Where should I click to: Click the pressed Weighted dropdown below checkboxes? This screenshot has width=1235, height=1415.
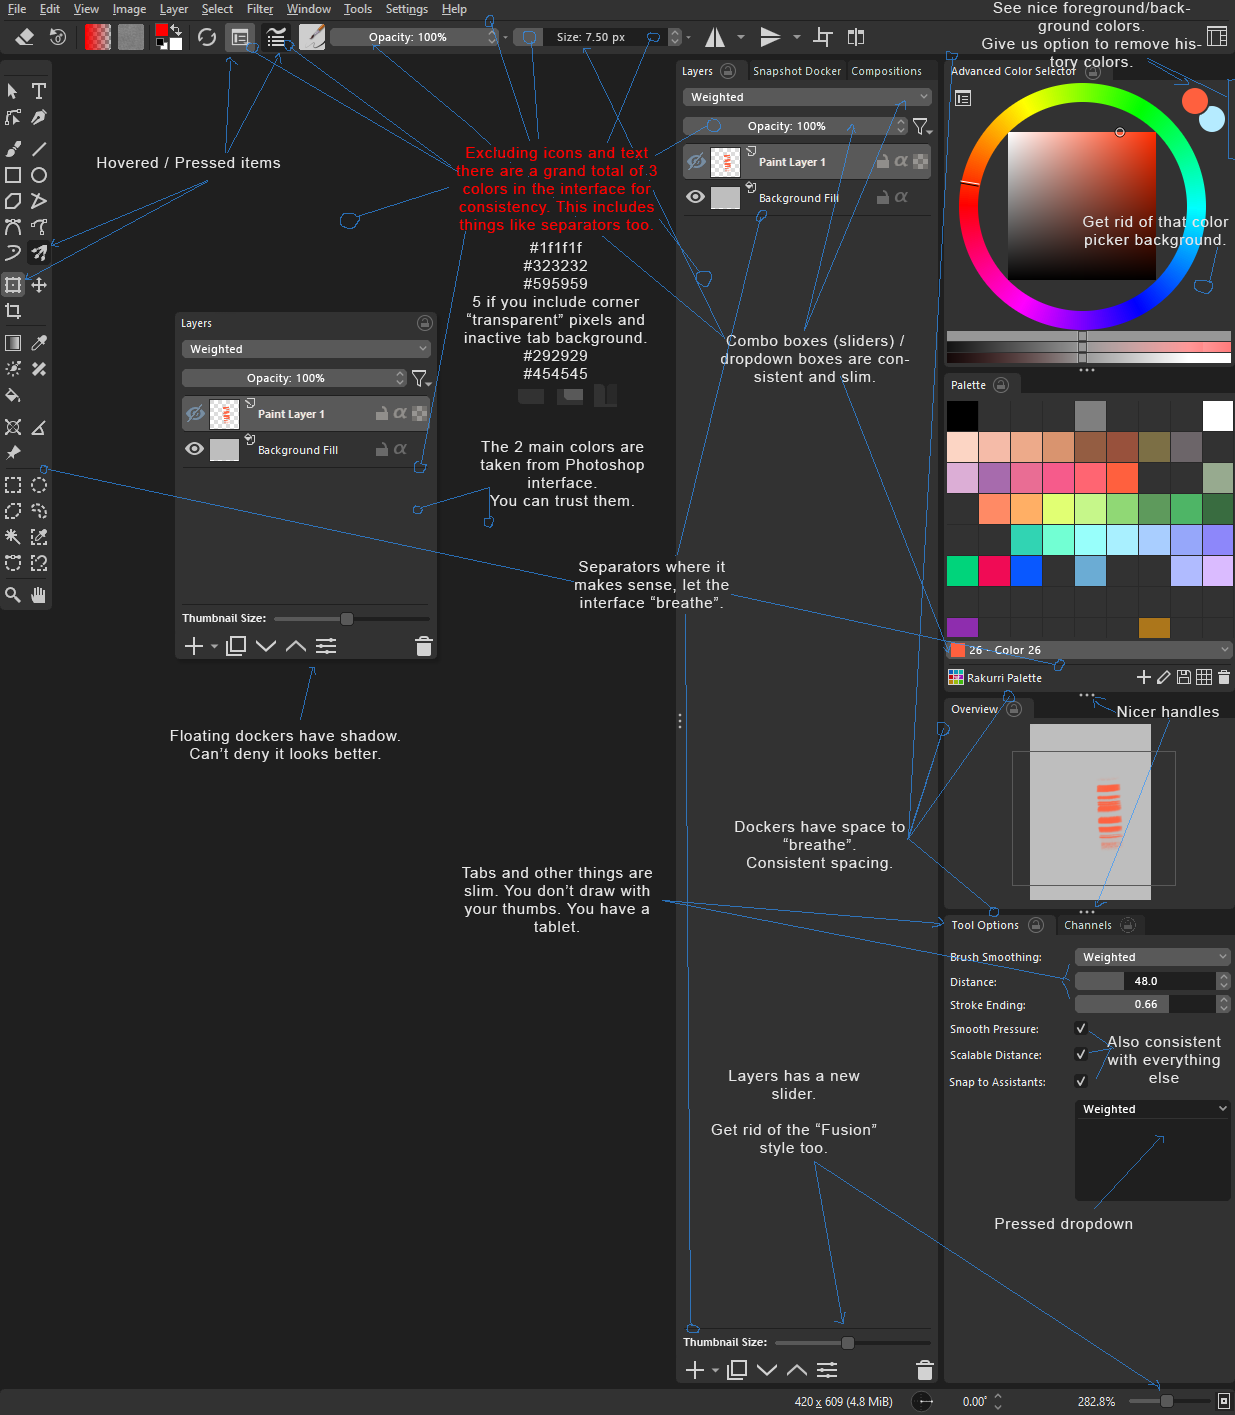click(1153, 1109)
